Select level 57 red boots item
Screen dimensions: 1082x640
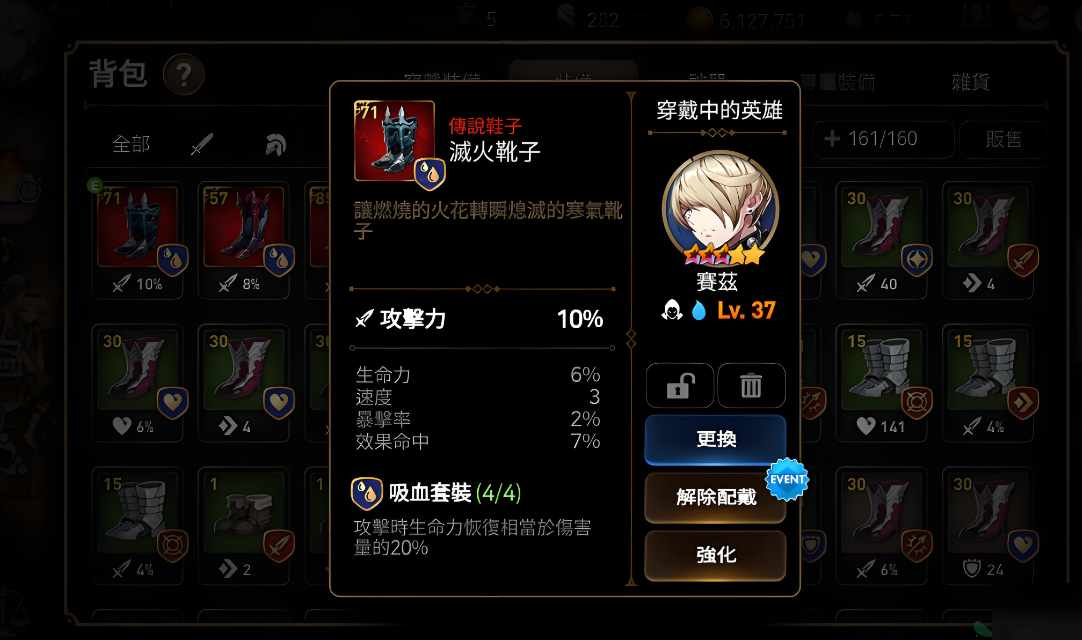pyautogui.click(x=244, y=240)
